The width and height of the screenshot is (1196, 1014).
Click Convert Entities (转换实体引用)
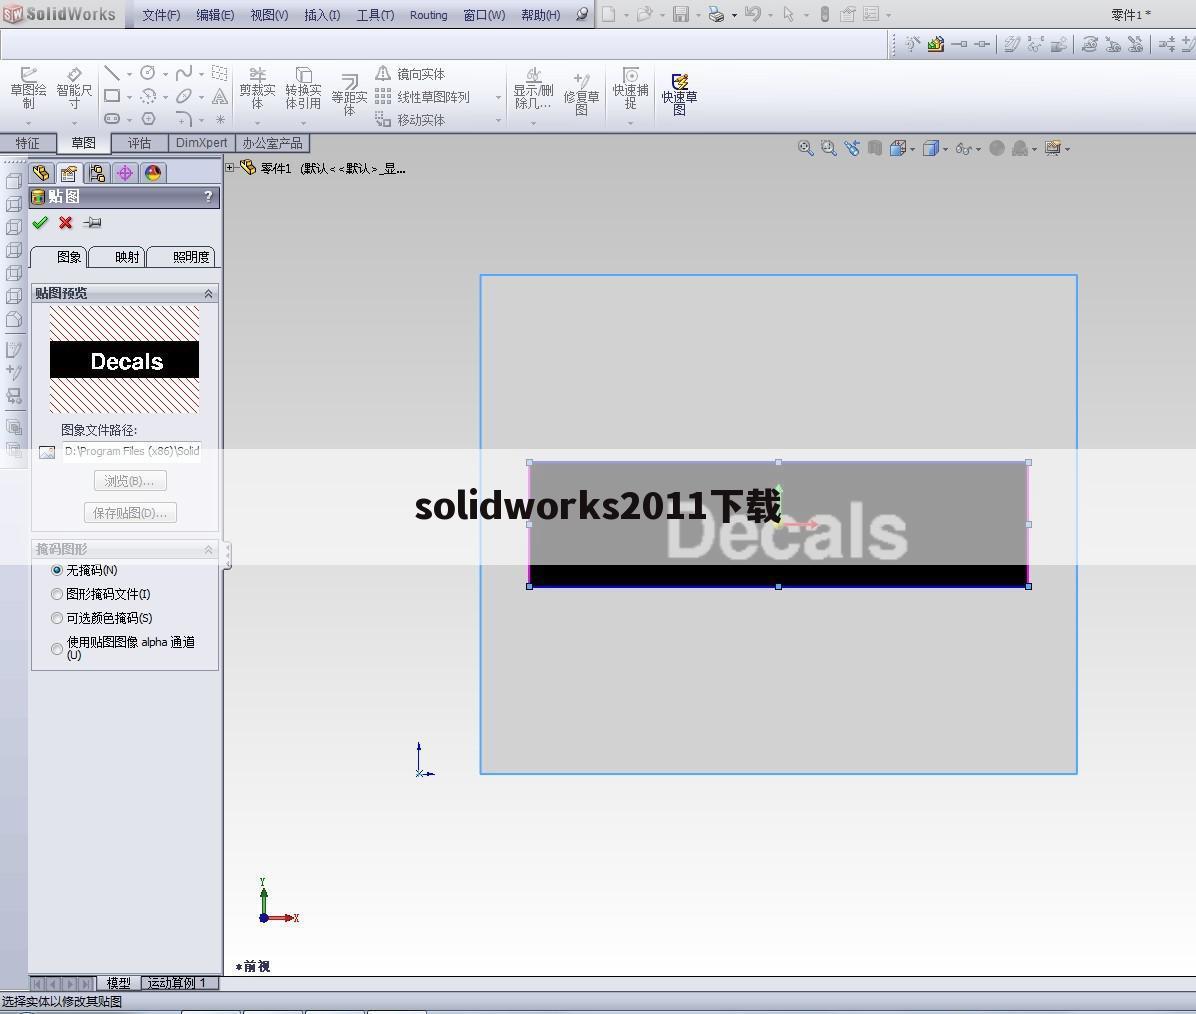click(303, 89)
